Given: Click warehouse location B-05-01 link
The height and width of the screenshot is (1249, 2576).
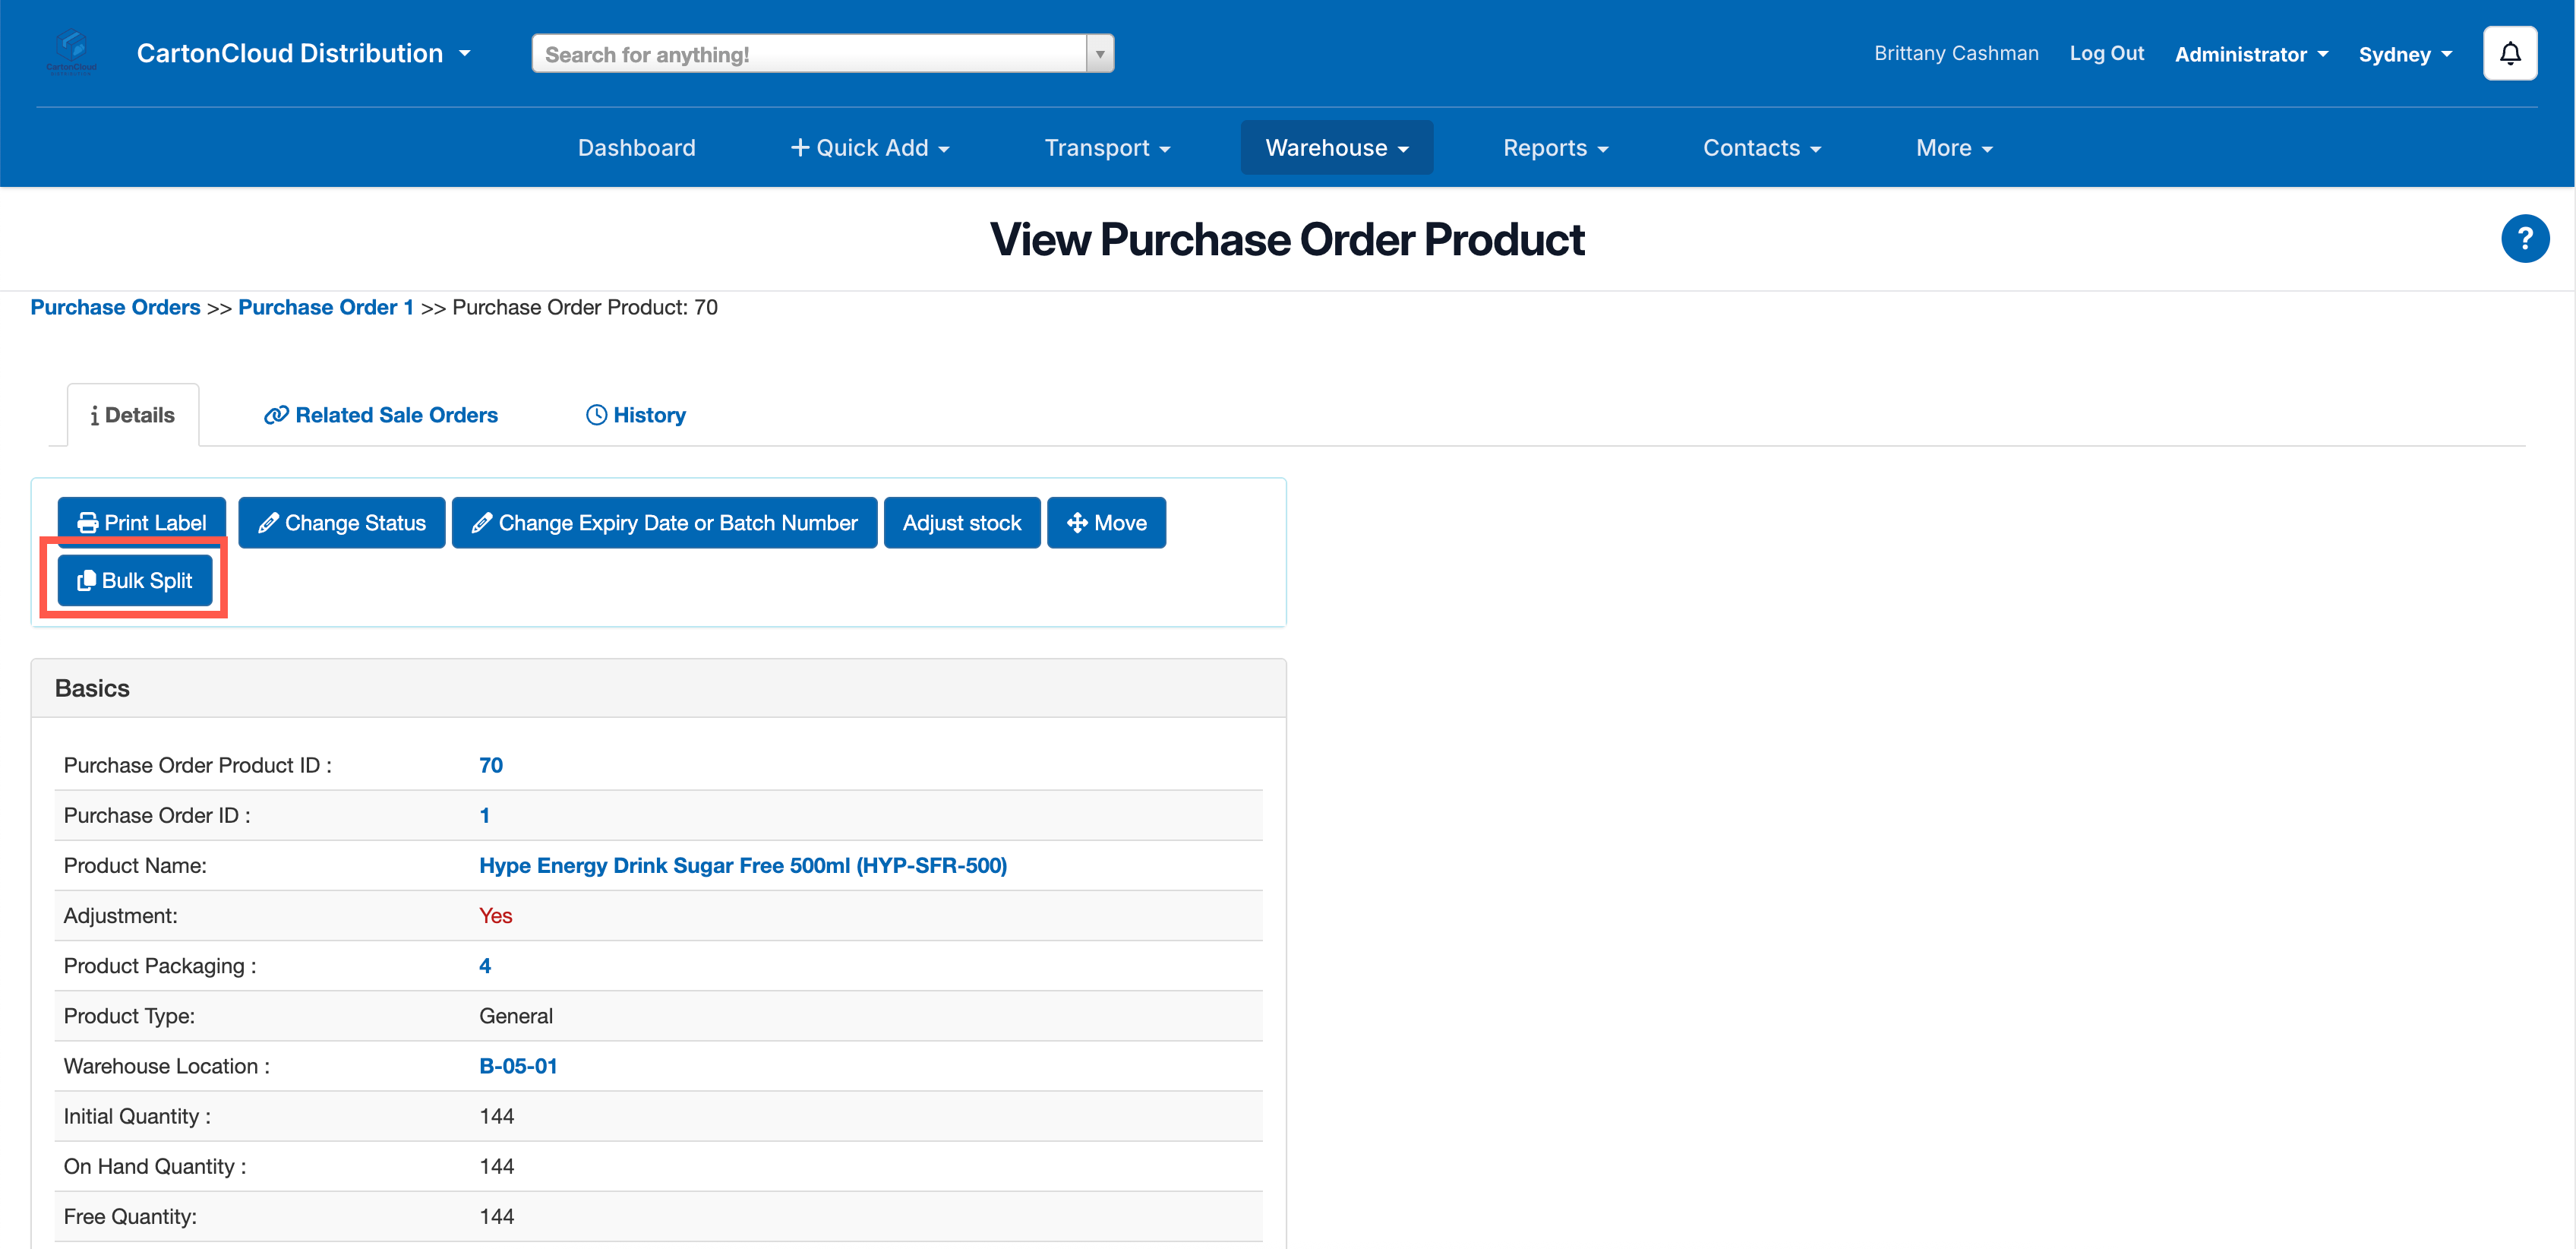Looking at the screenshot, I should point(518,1066).
